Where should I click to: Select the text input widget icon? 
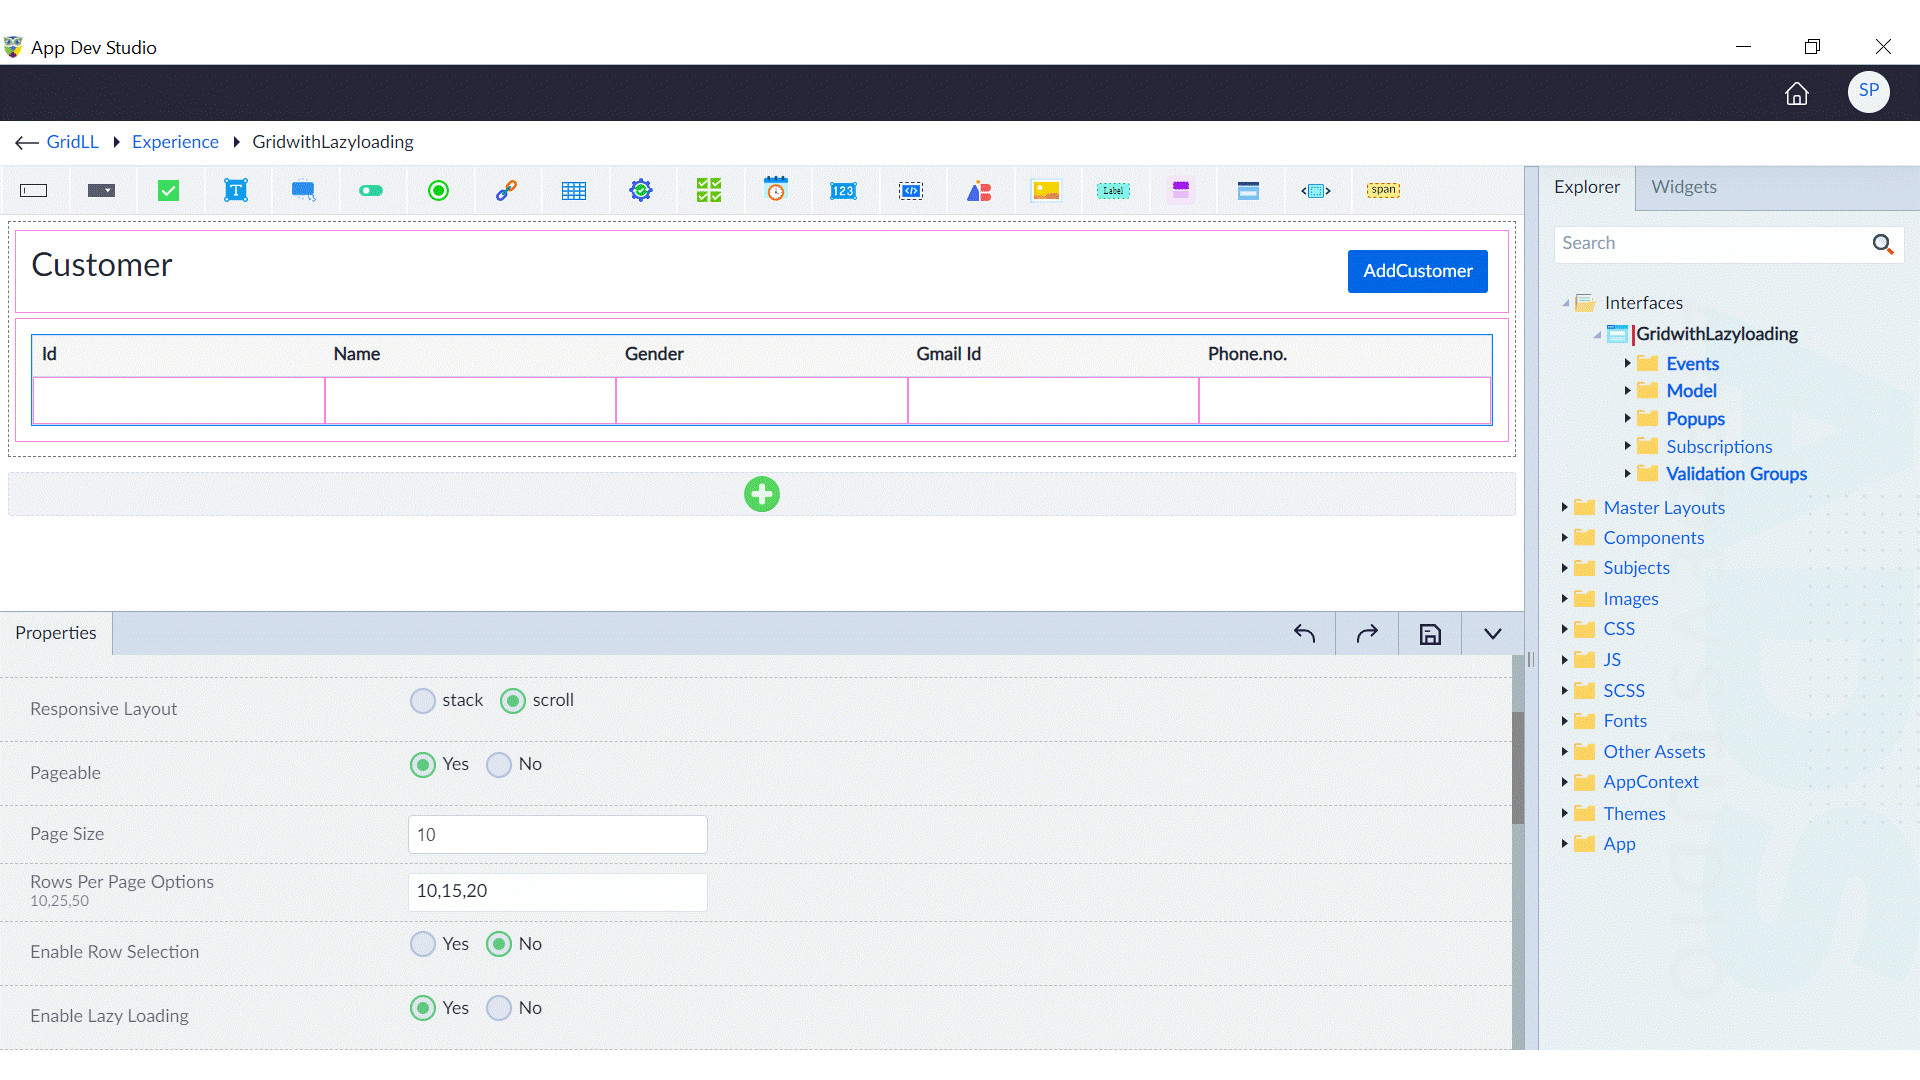pyautogui.click(x=34, y=191)
